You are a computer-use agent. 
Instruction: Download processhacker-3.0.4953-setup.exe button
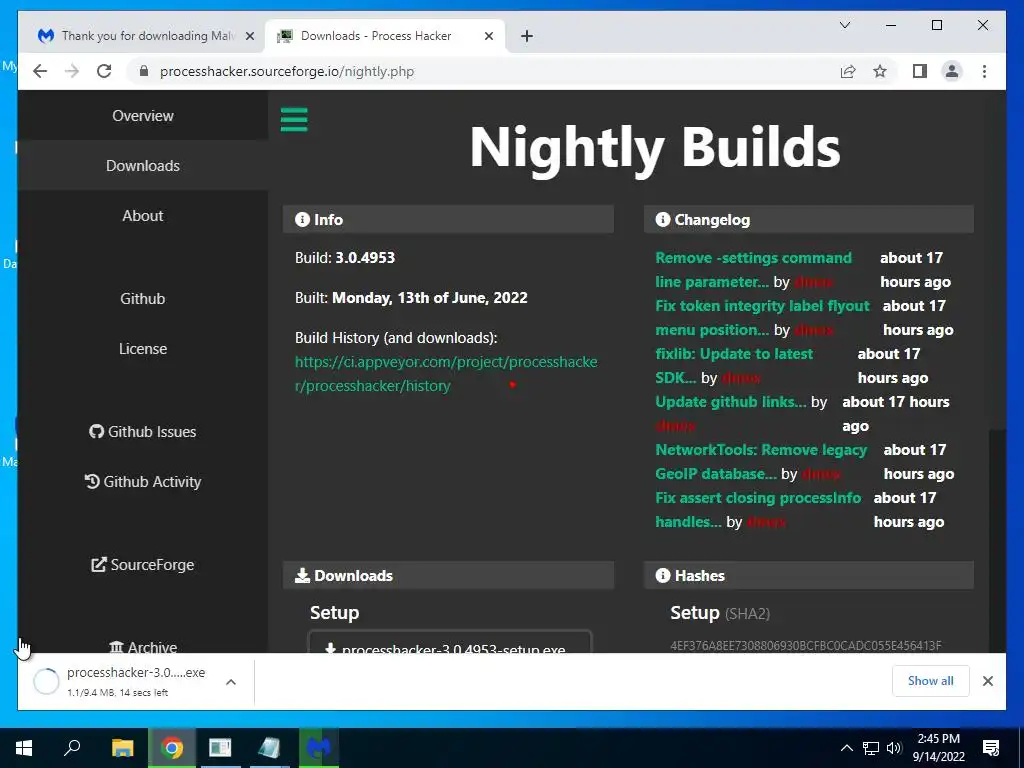450,643
